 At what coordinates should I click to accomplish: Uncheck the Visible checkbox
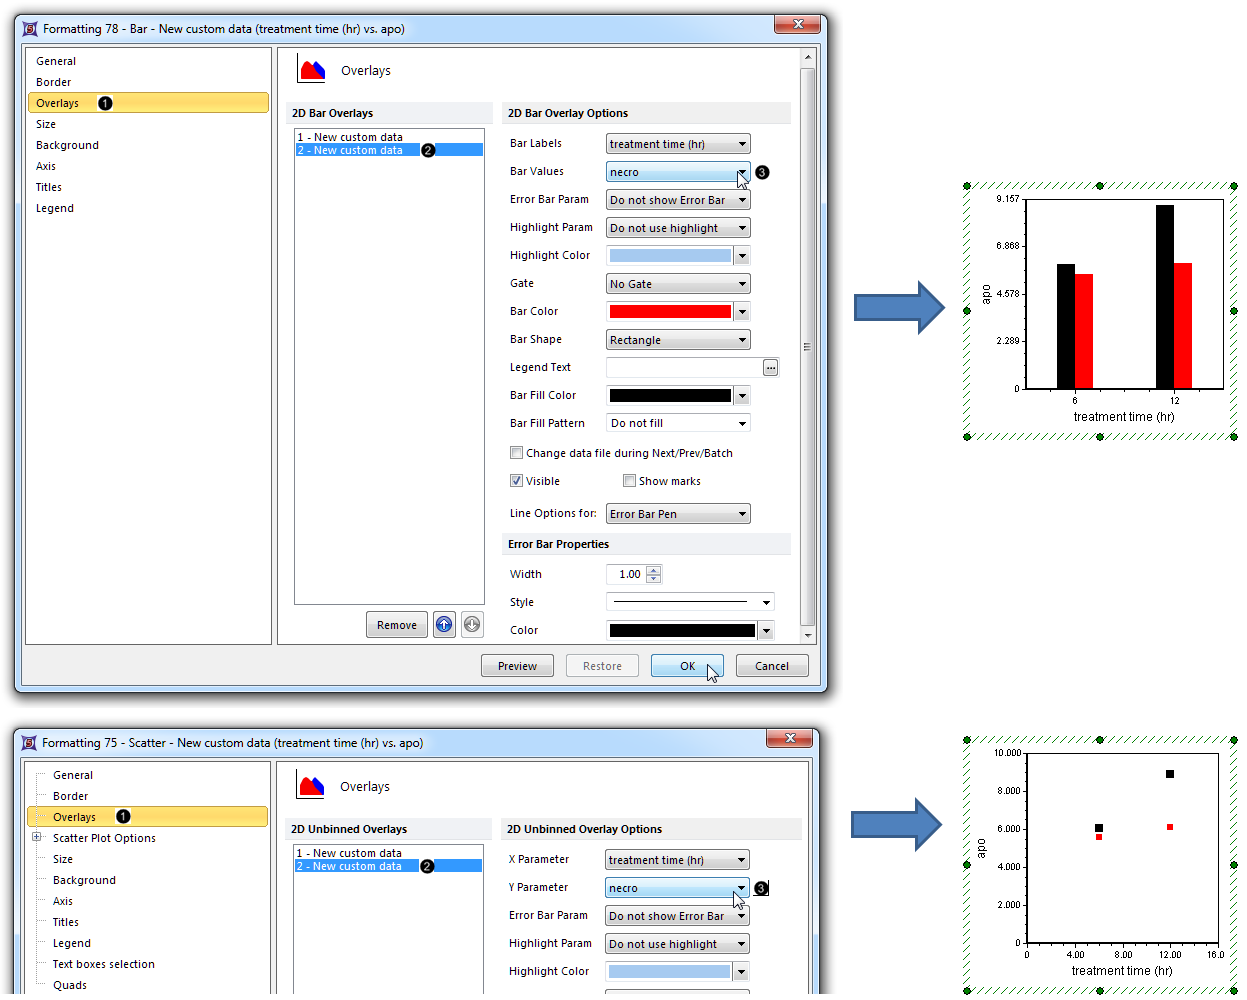click(x=517, y=481)
